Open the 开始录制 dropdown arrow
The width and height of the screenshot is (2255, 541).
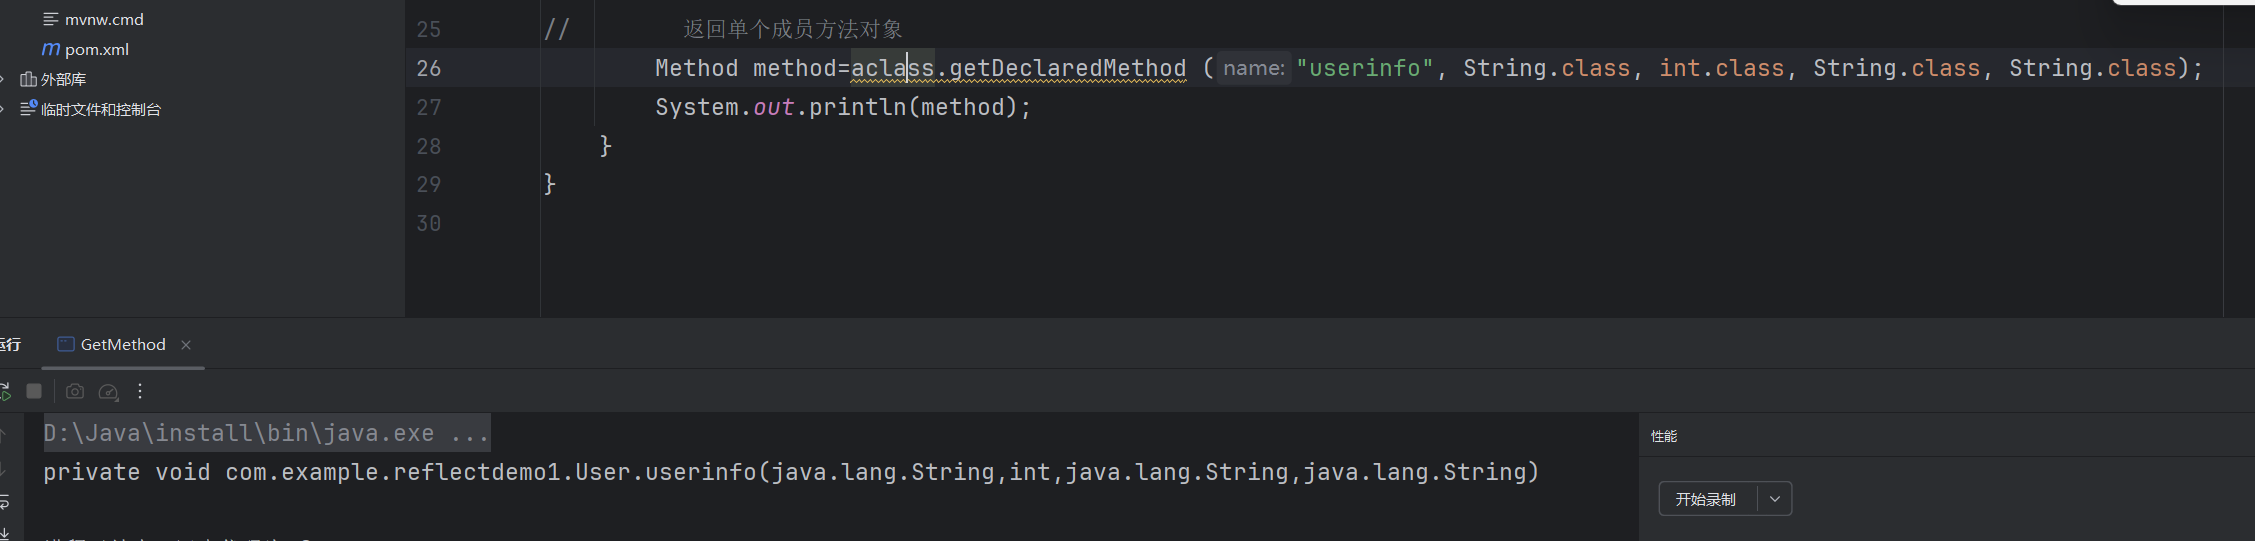[x=1775, y=499]
